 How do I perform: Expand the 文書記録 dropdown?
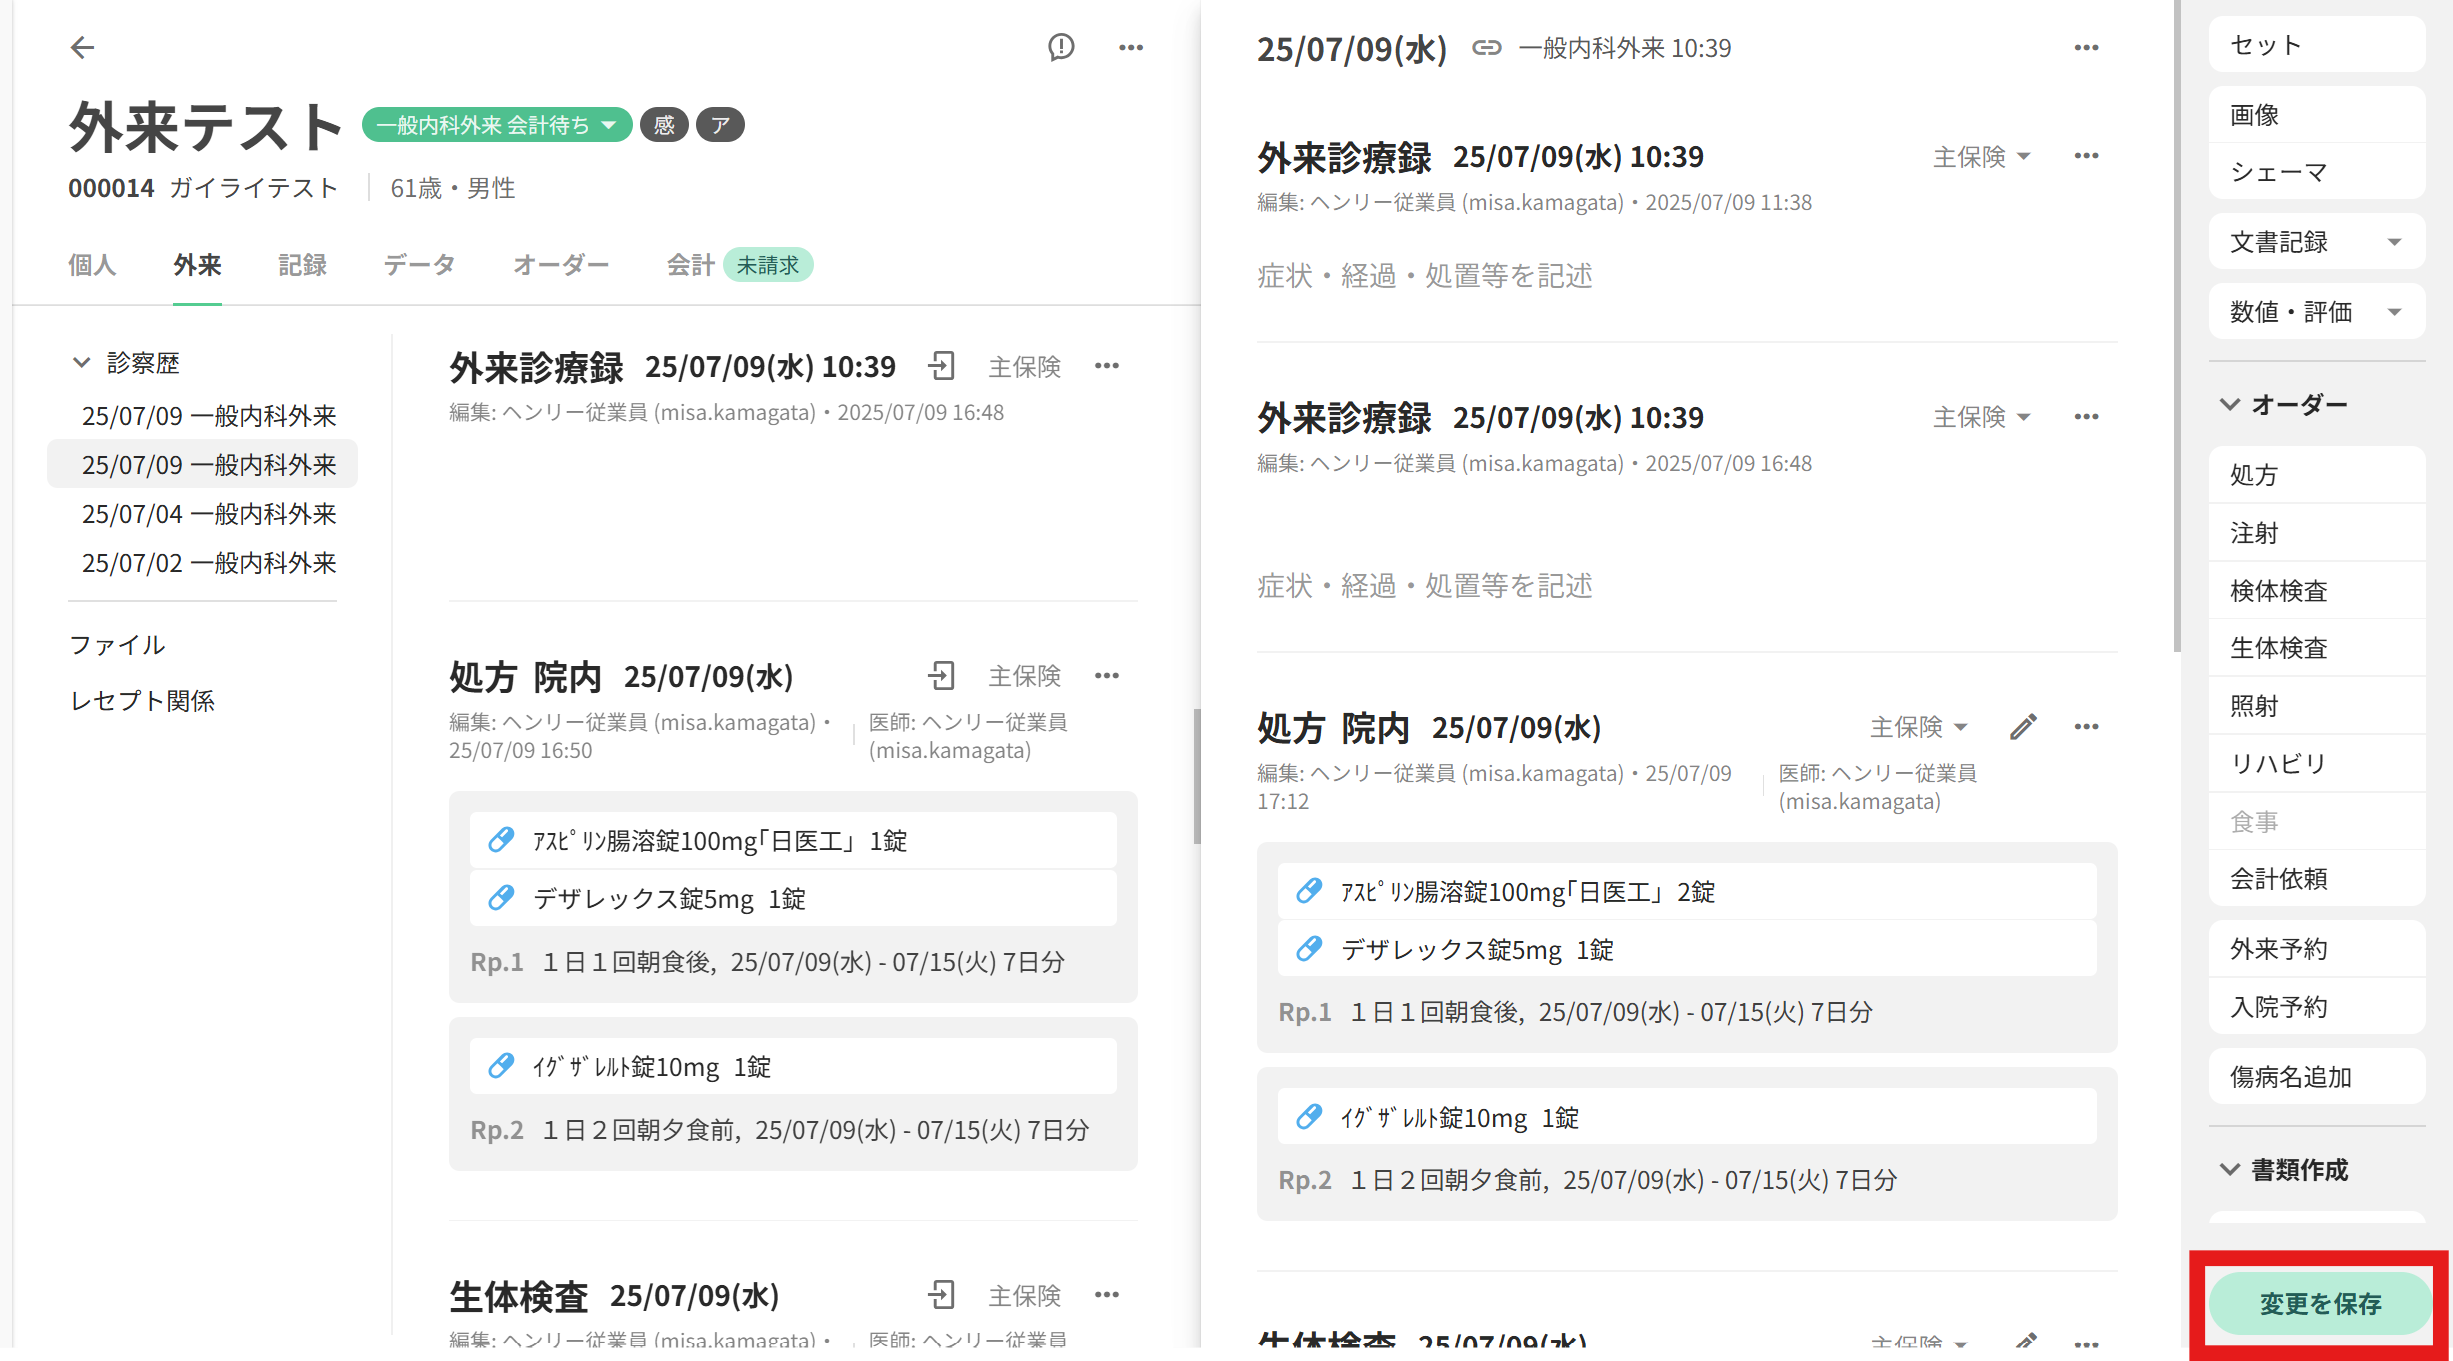click(2394, 242)
